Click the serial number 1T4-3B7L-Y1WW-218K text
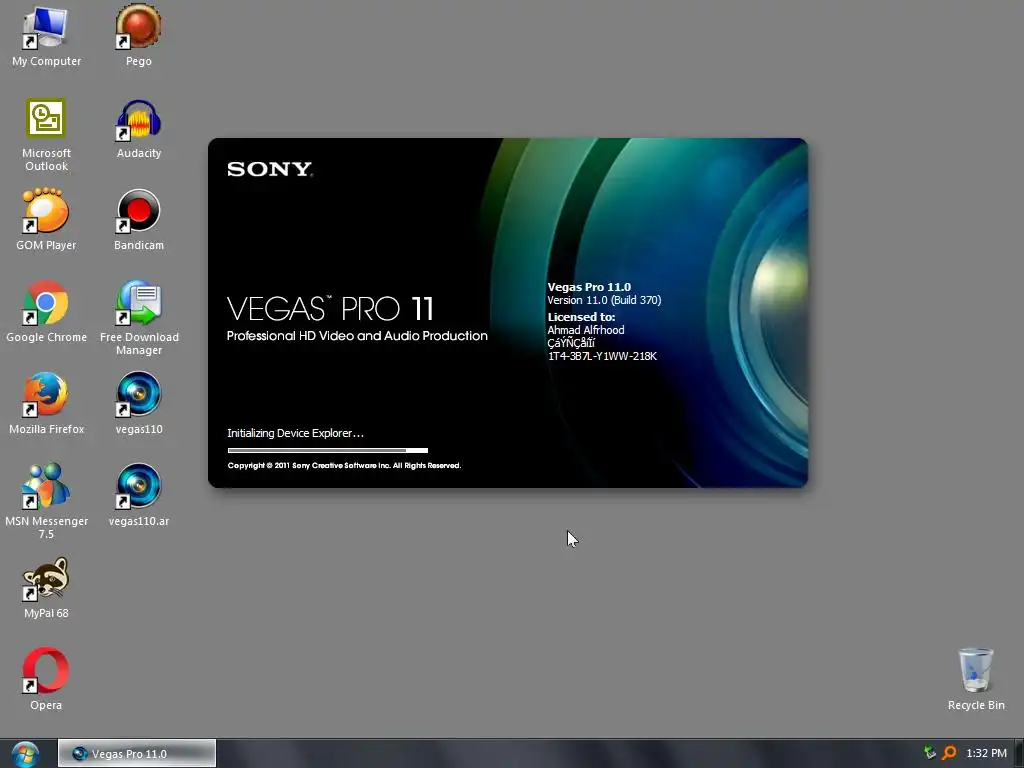The height and width of the screenshot is (768, 1024). click(x=602, y=356)
